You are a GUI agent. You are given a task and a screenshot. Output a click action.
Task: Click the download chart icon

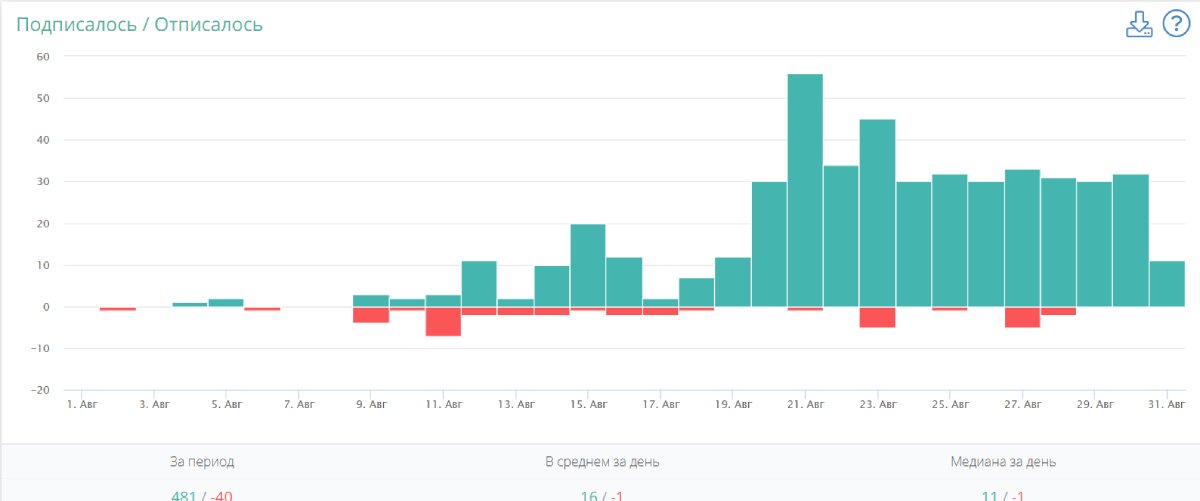click(x=1139, y=25)
